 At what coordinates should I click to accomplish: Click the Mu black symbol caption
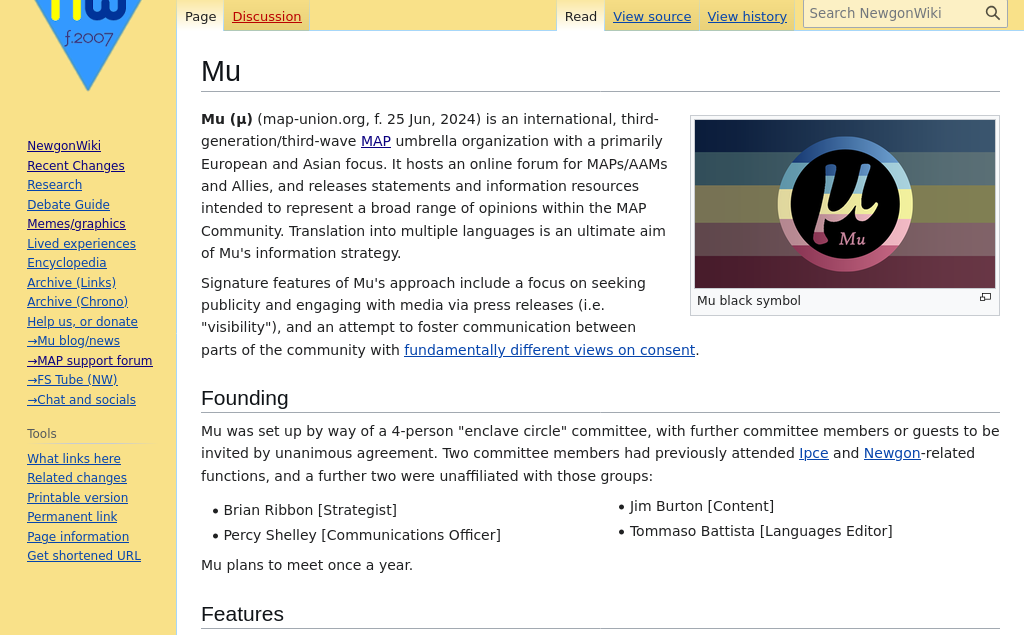[748, 301]
